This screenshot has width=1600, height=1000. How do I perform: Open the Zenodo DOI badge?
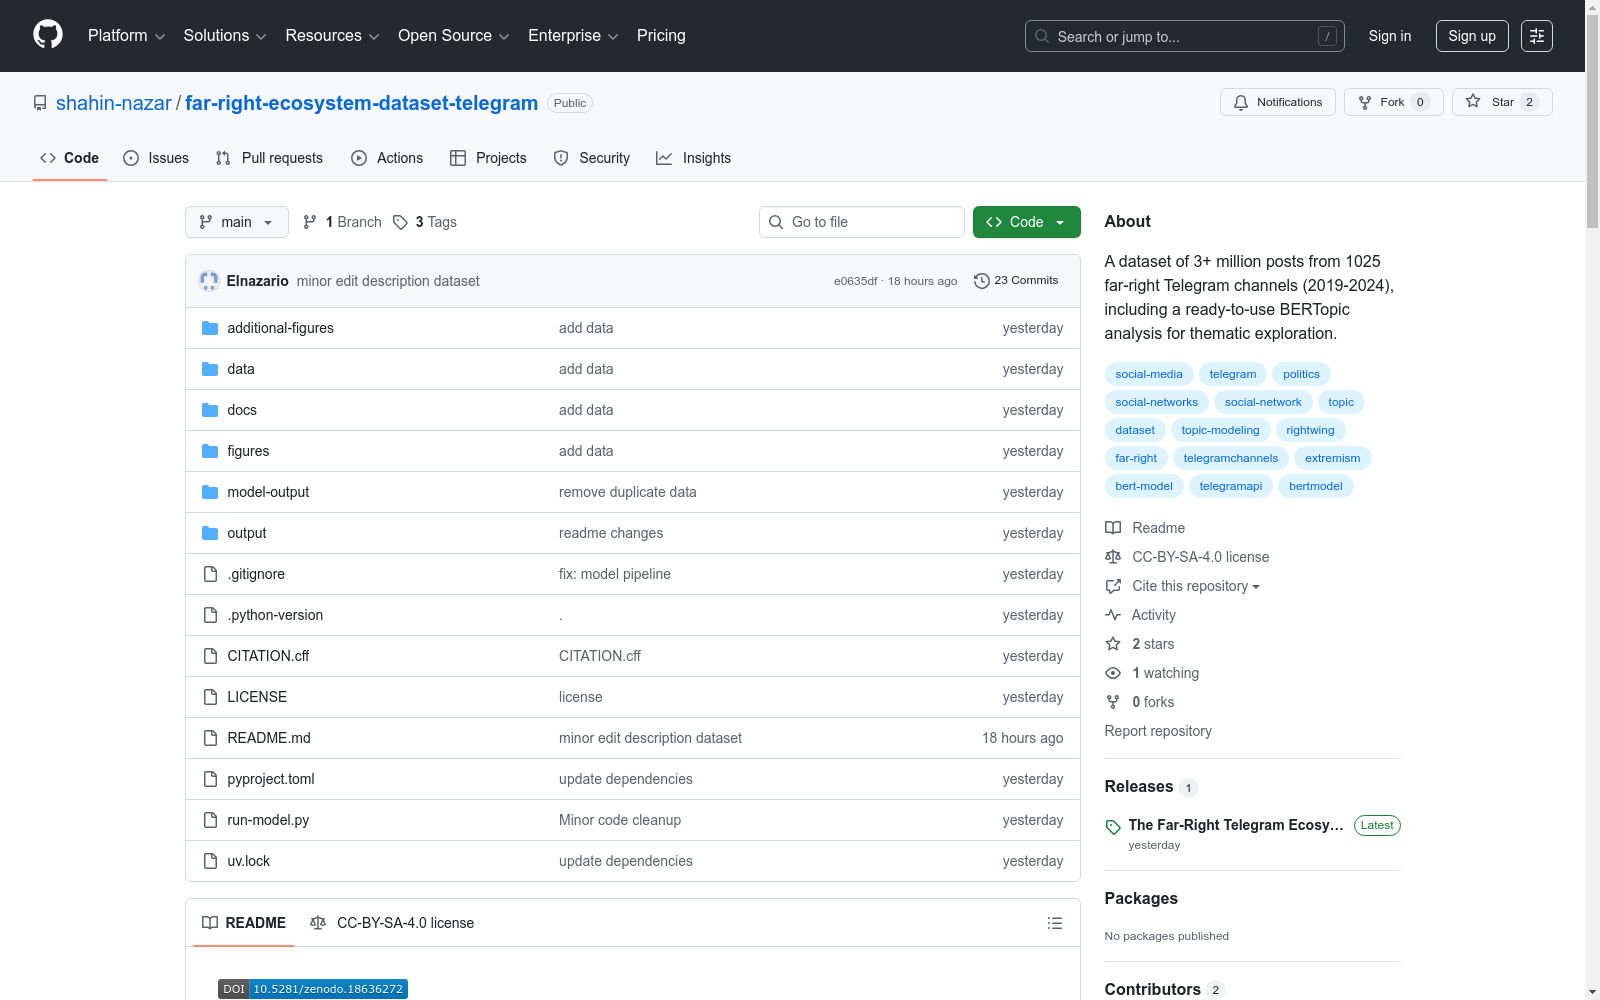click(313, 989)
